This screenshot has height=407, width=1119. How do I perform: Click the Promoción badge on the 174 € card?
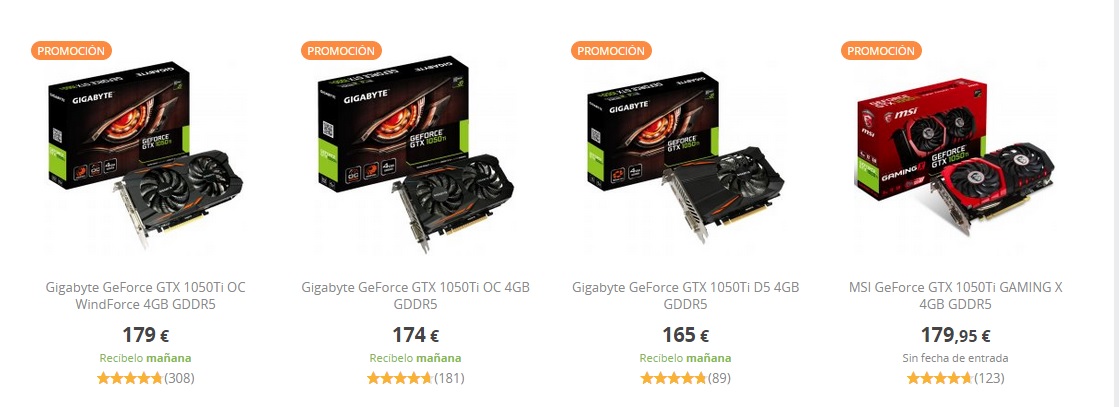[341, 51]
